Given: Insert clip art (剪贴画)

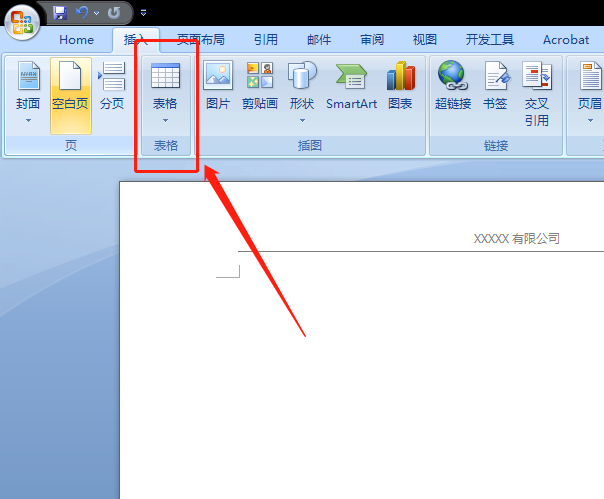Looking at the screenshot, I should (x=260, y=86).
